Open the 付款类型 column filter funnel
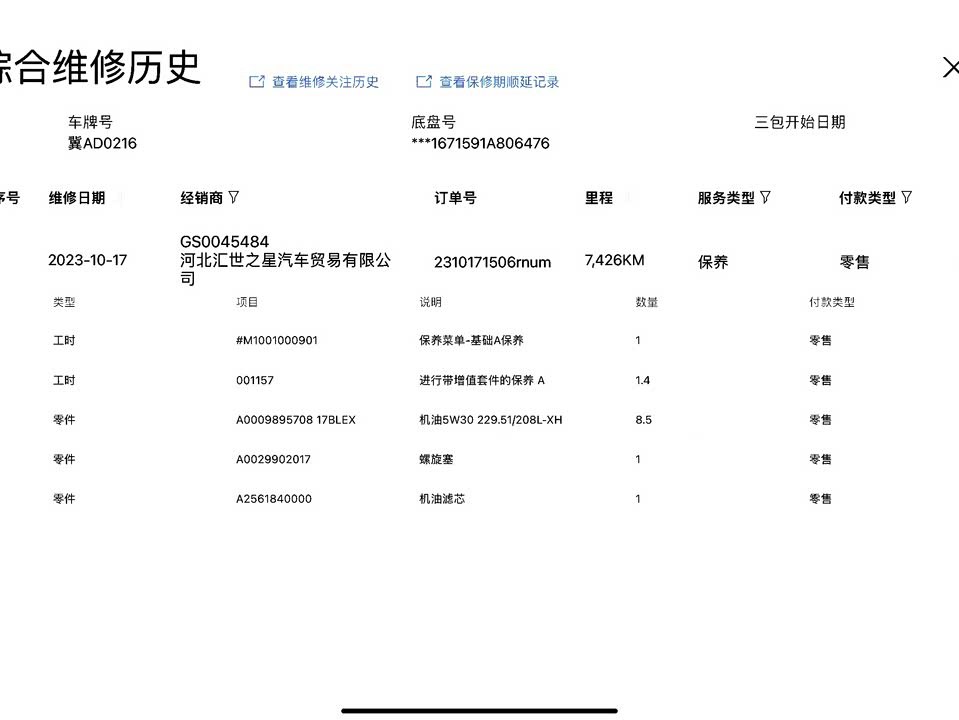Viewport: 959px width, 720px height. (906, 198)
